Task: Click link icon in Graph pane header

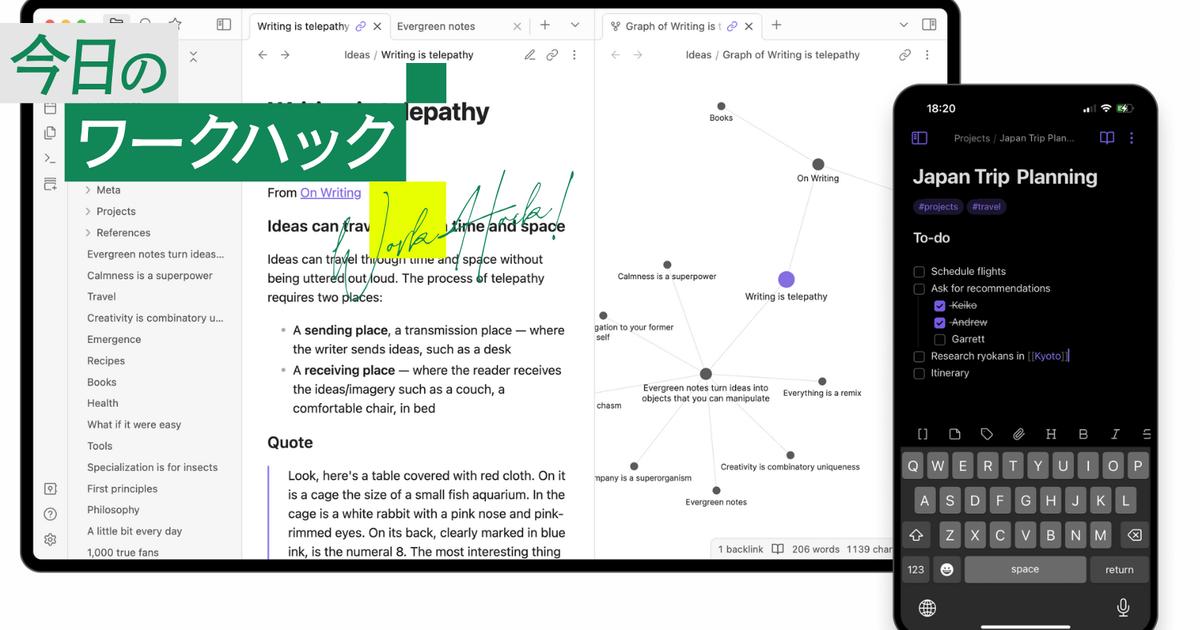Action: [x=905, y=55]
